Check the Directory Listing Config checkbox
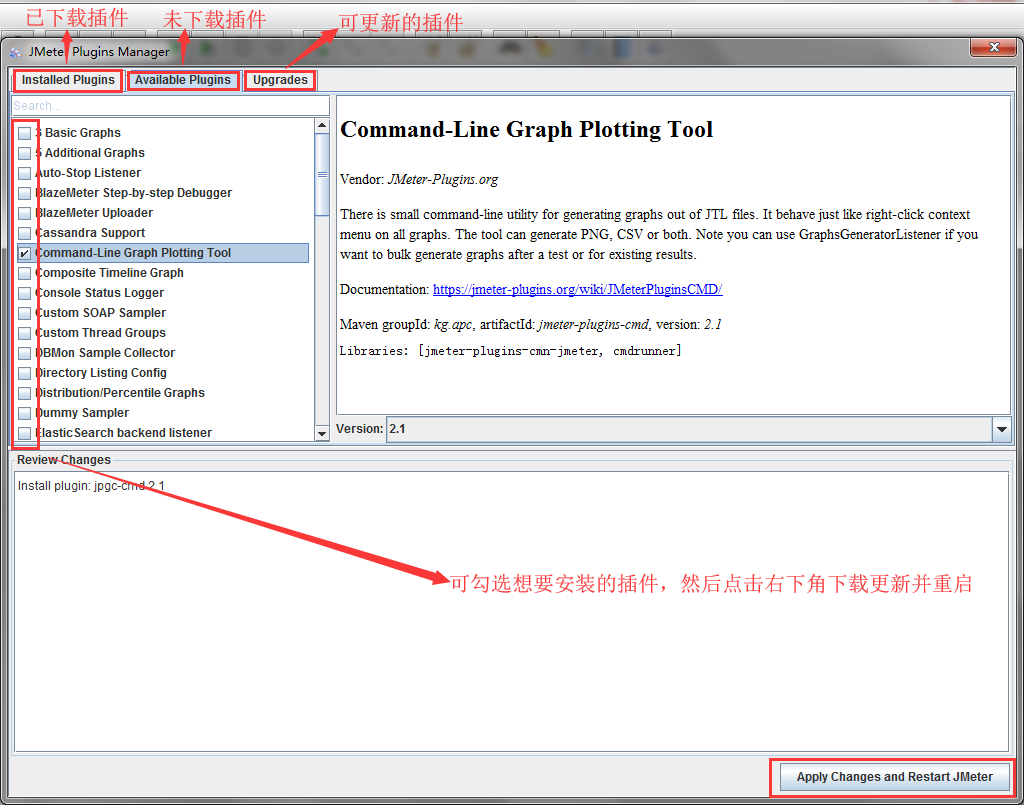Viewport: 1024px width, 805px height. click(25, 373)
